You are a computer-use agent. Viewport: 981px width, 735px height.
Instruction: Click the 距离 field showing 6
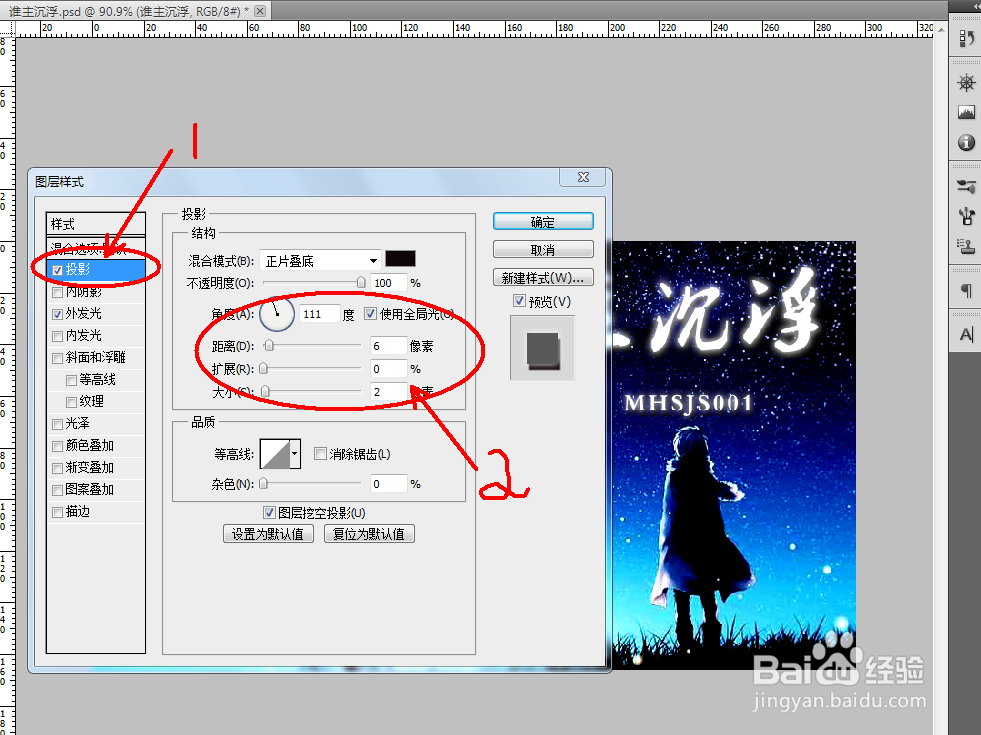tap(389, 345)
